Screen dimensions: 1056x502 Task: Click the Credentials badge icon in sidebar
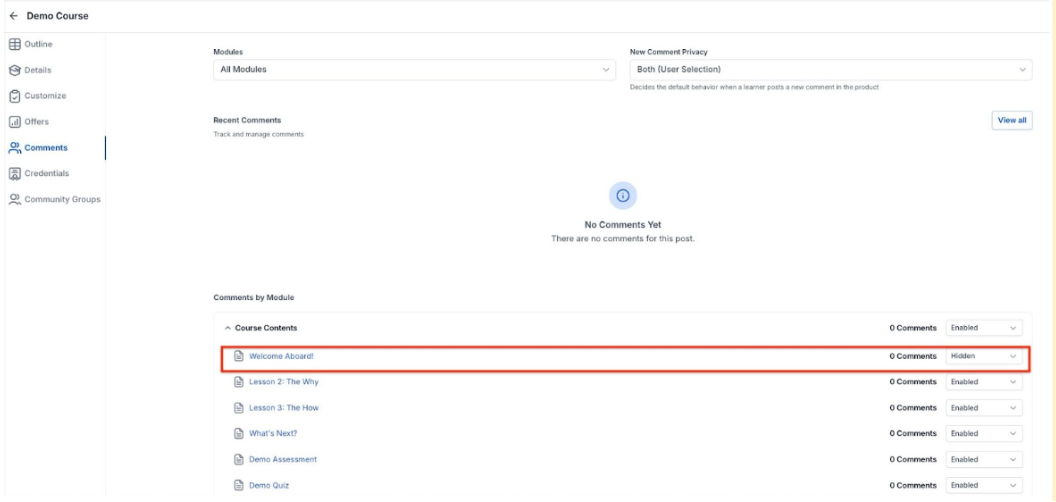(x=14, y=173)
